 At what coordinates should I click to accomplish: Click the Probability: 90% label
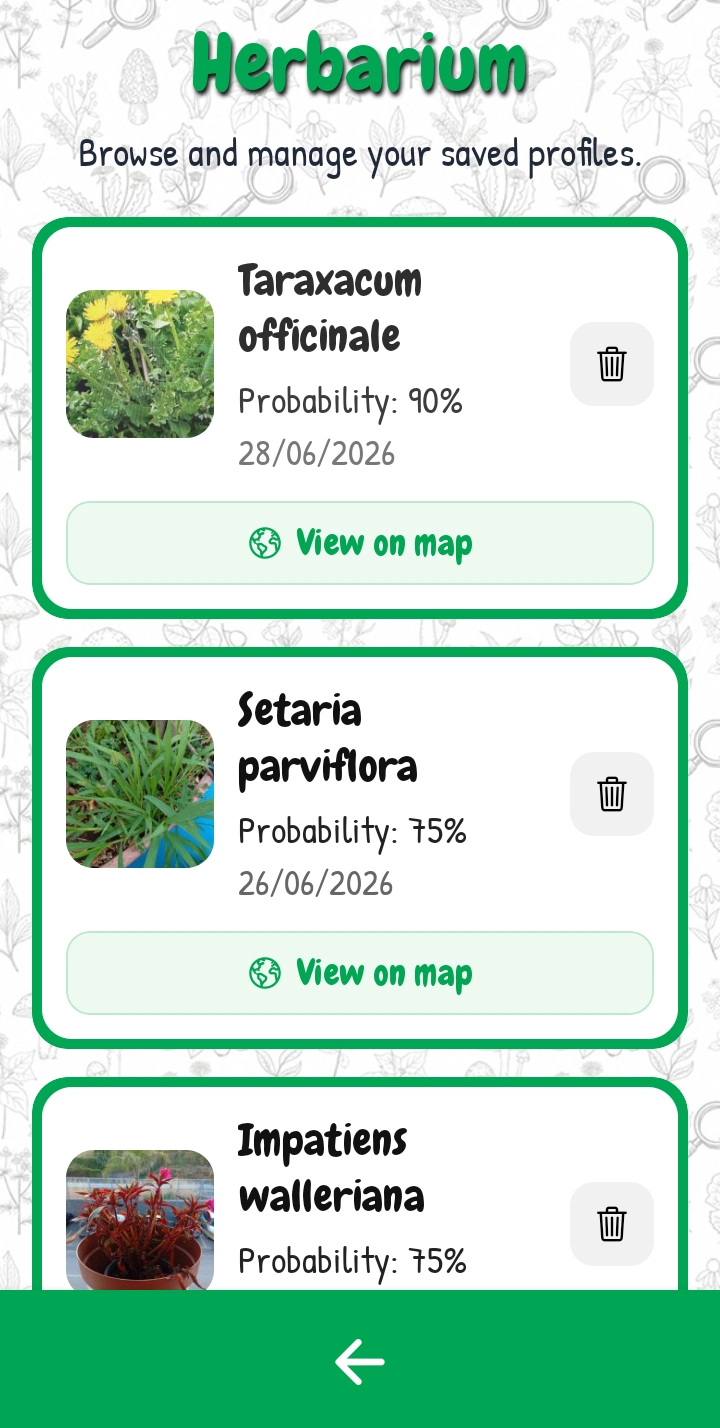[350, 401]
